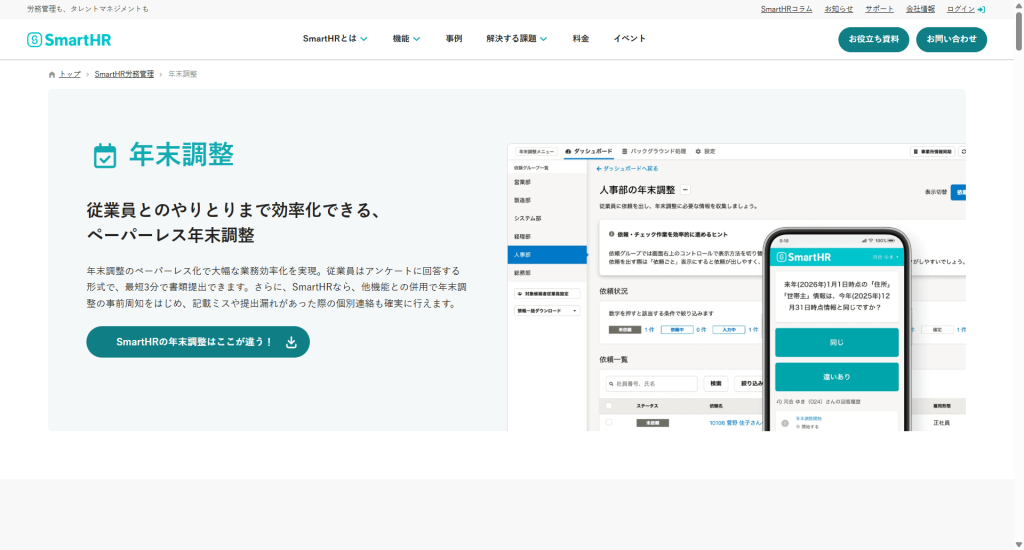The height and width of the screenshot is (550, 1024).
Task: Click the 年末調整 breadcrumb current page text
Action: [x=183, y=74]
